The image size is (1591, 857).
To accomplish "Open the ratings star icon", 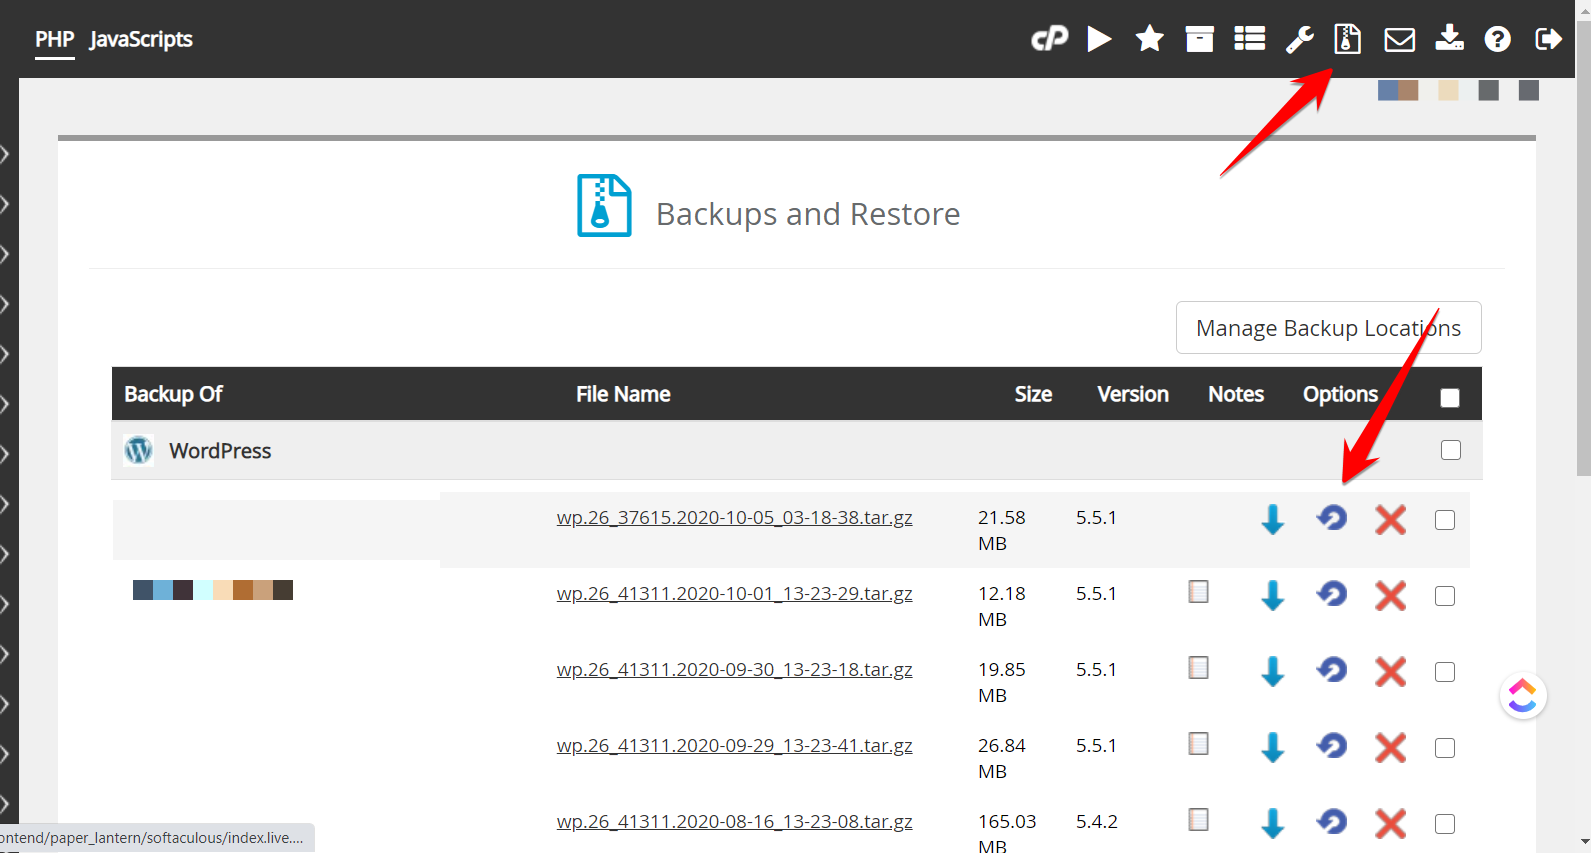I will point(1150,39).
